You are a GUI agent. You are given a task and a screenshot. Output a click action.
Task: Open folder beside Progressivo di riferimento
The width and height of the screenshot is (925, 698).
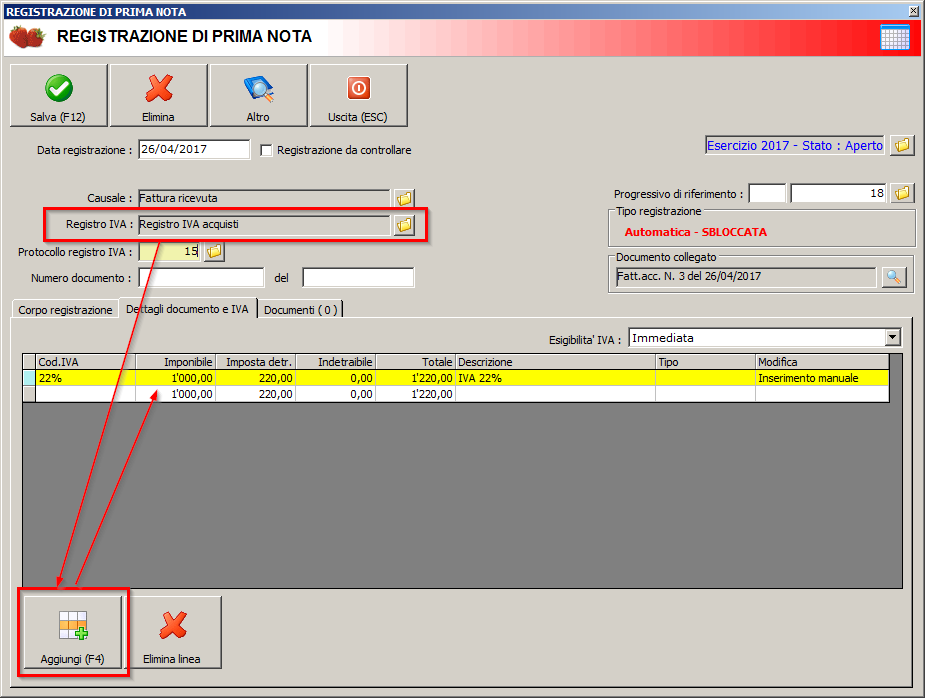click(902, 193)
